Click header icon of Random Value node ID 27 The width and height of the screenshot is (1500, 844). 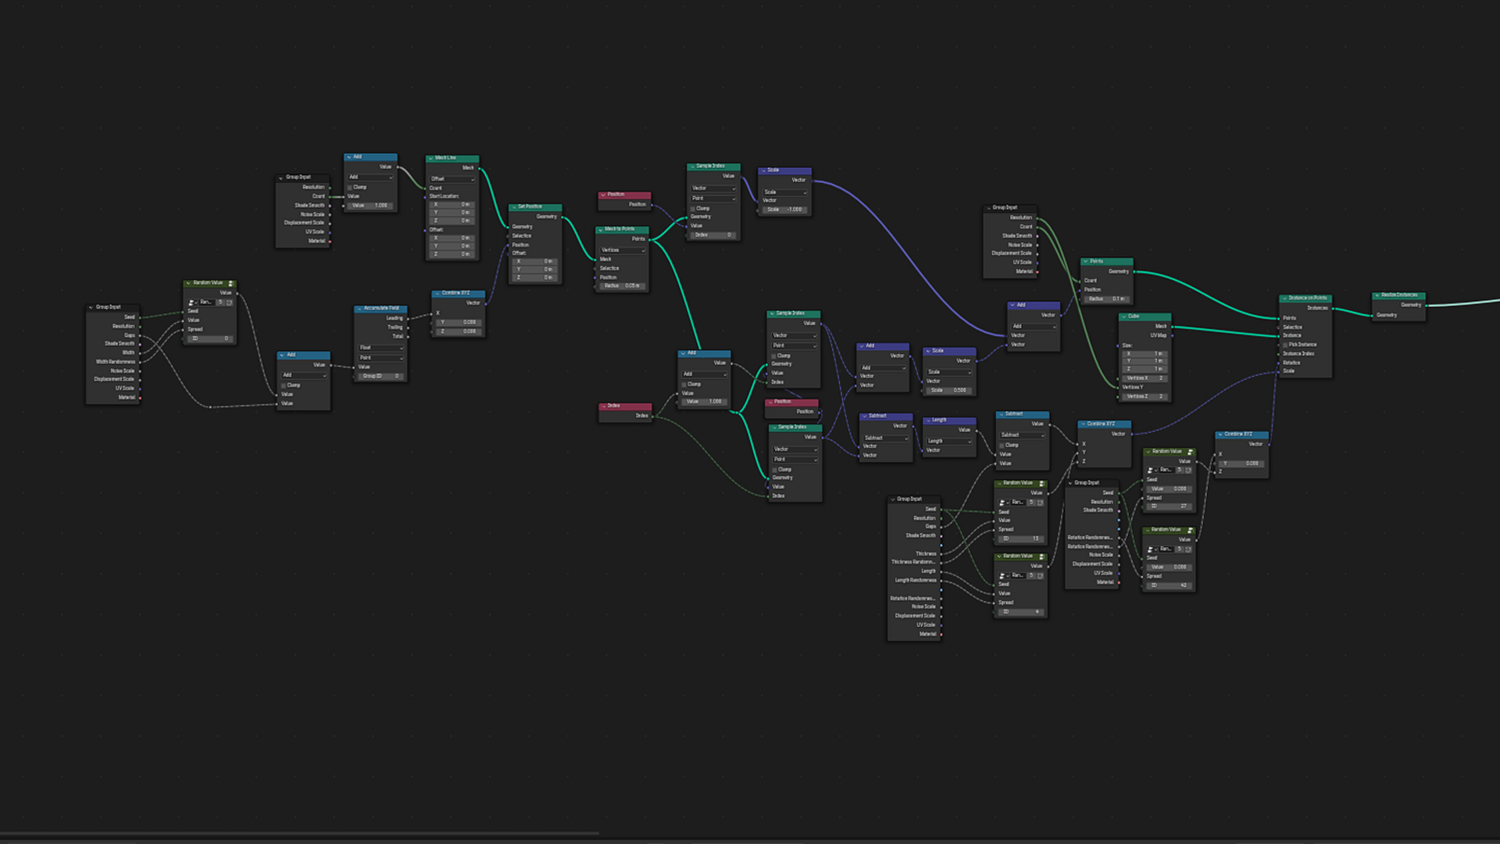point(1190,452)
